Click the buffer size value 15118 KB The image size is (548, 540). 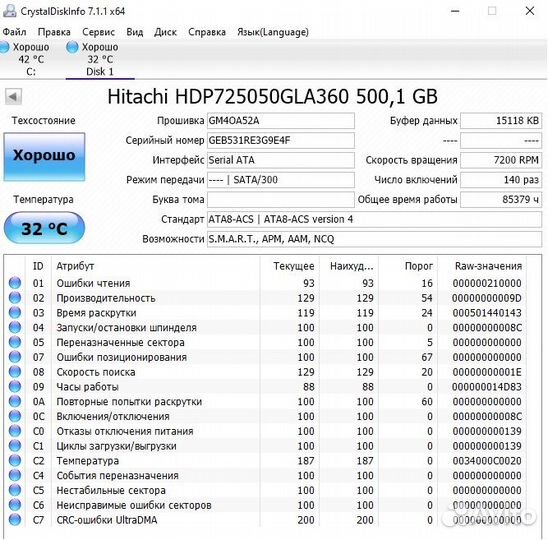point(501,121)
